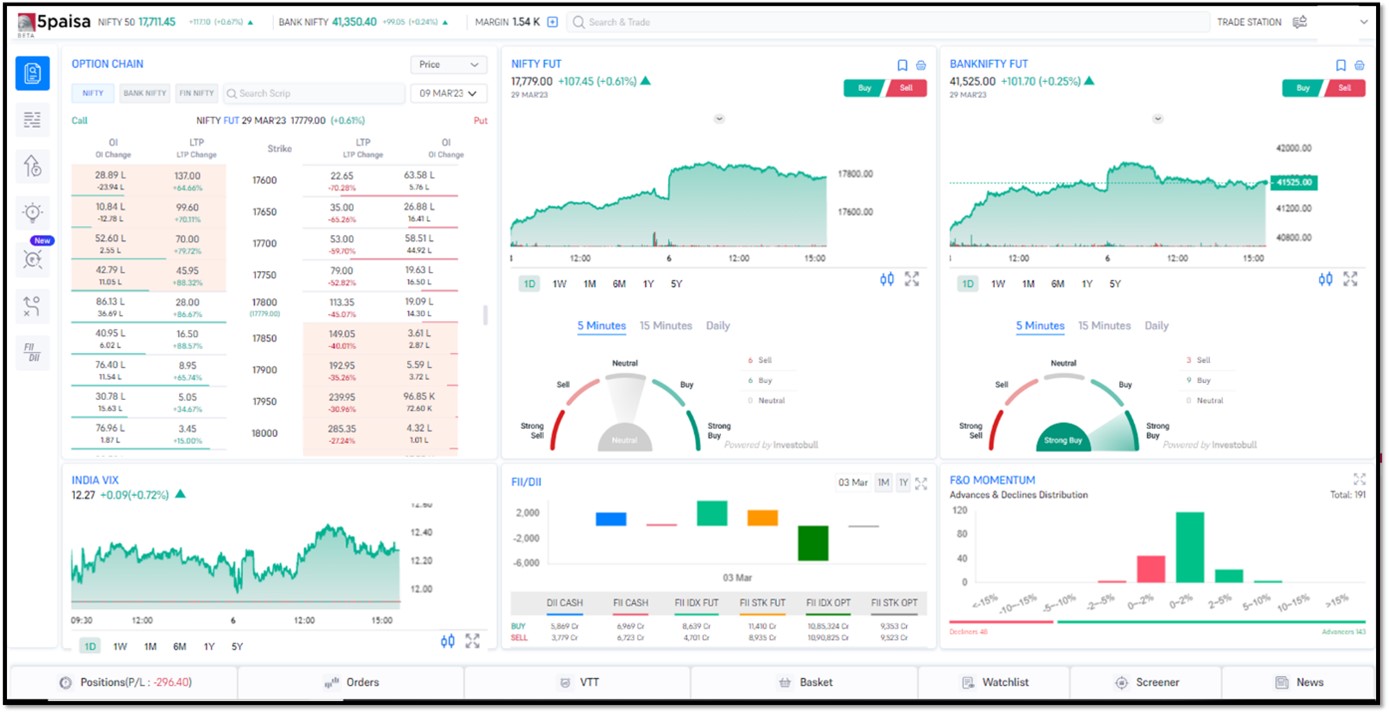Click the 03 Mar date button in FII/DII
This screenshot has height=713, width=1389.
point(852,483)
